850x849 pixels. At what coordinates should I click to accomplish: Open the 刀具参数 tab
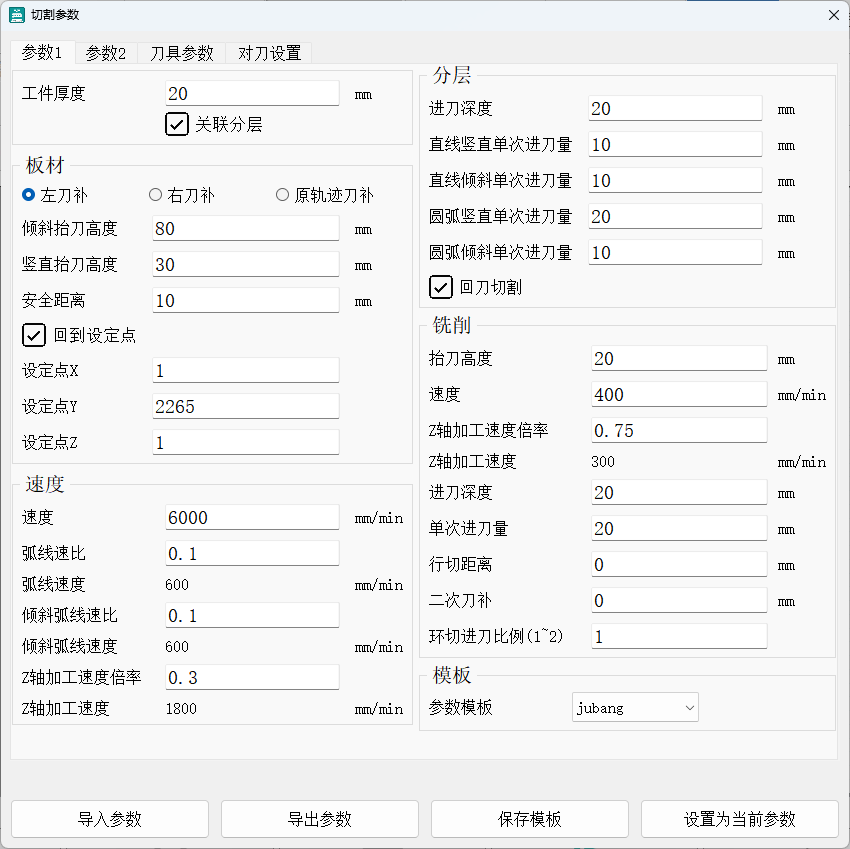pyautogui.click(x=182, y=54)
